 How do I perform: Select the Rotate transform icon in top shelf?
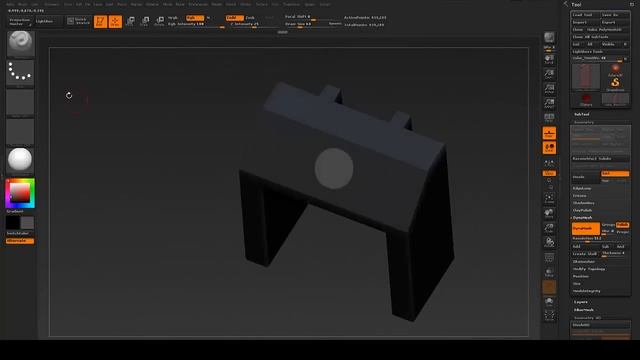(x=159, y=21)
